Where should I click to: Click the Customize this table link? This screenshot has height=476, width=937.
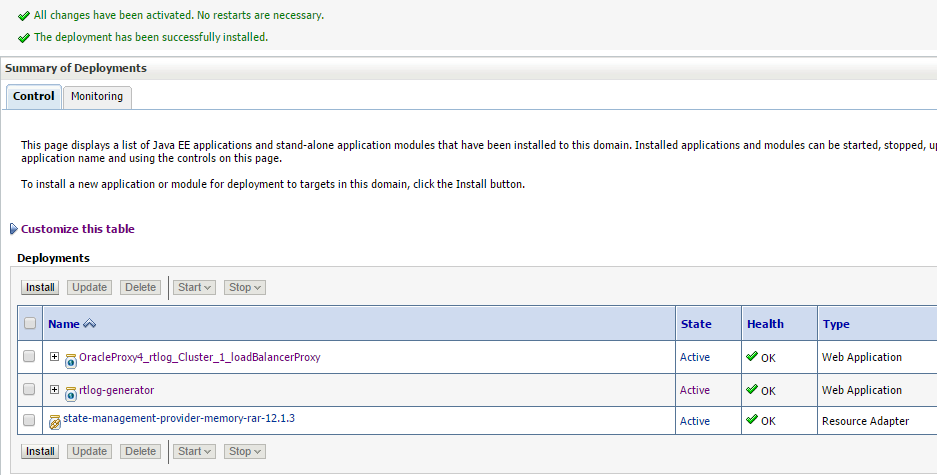tap(78, 229)
